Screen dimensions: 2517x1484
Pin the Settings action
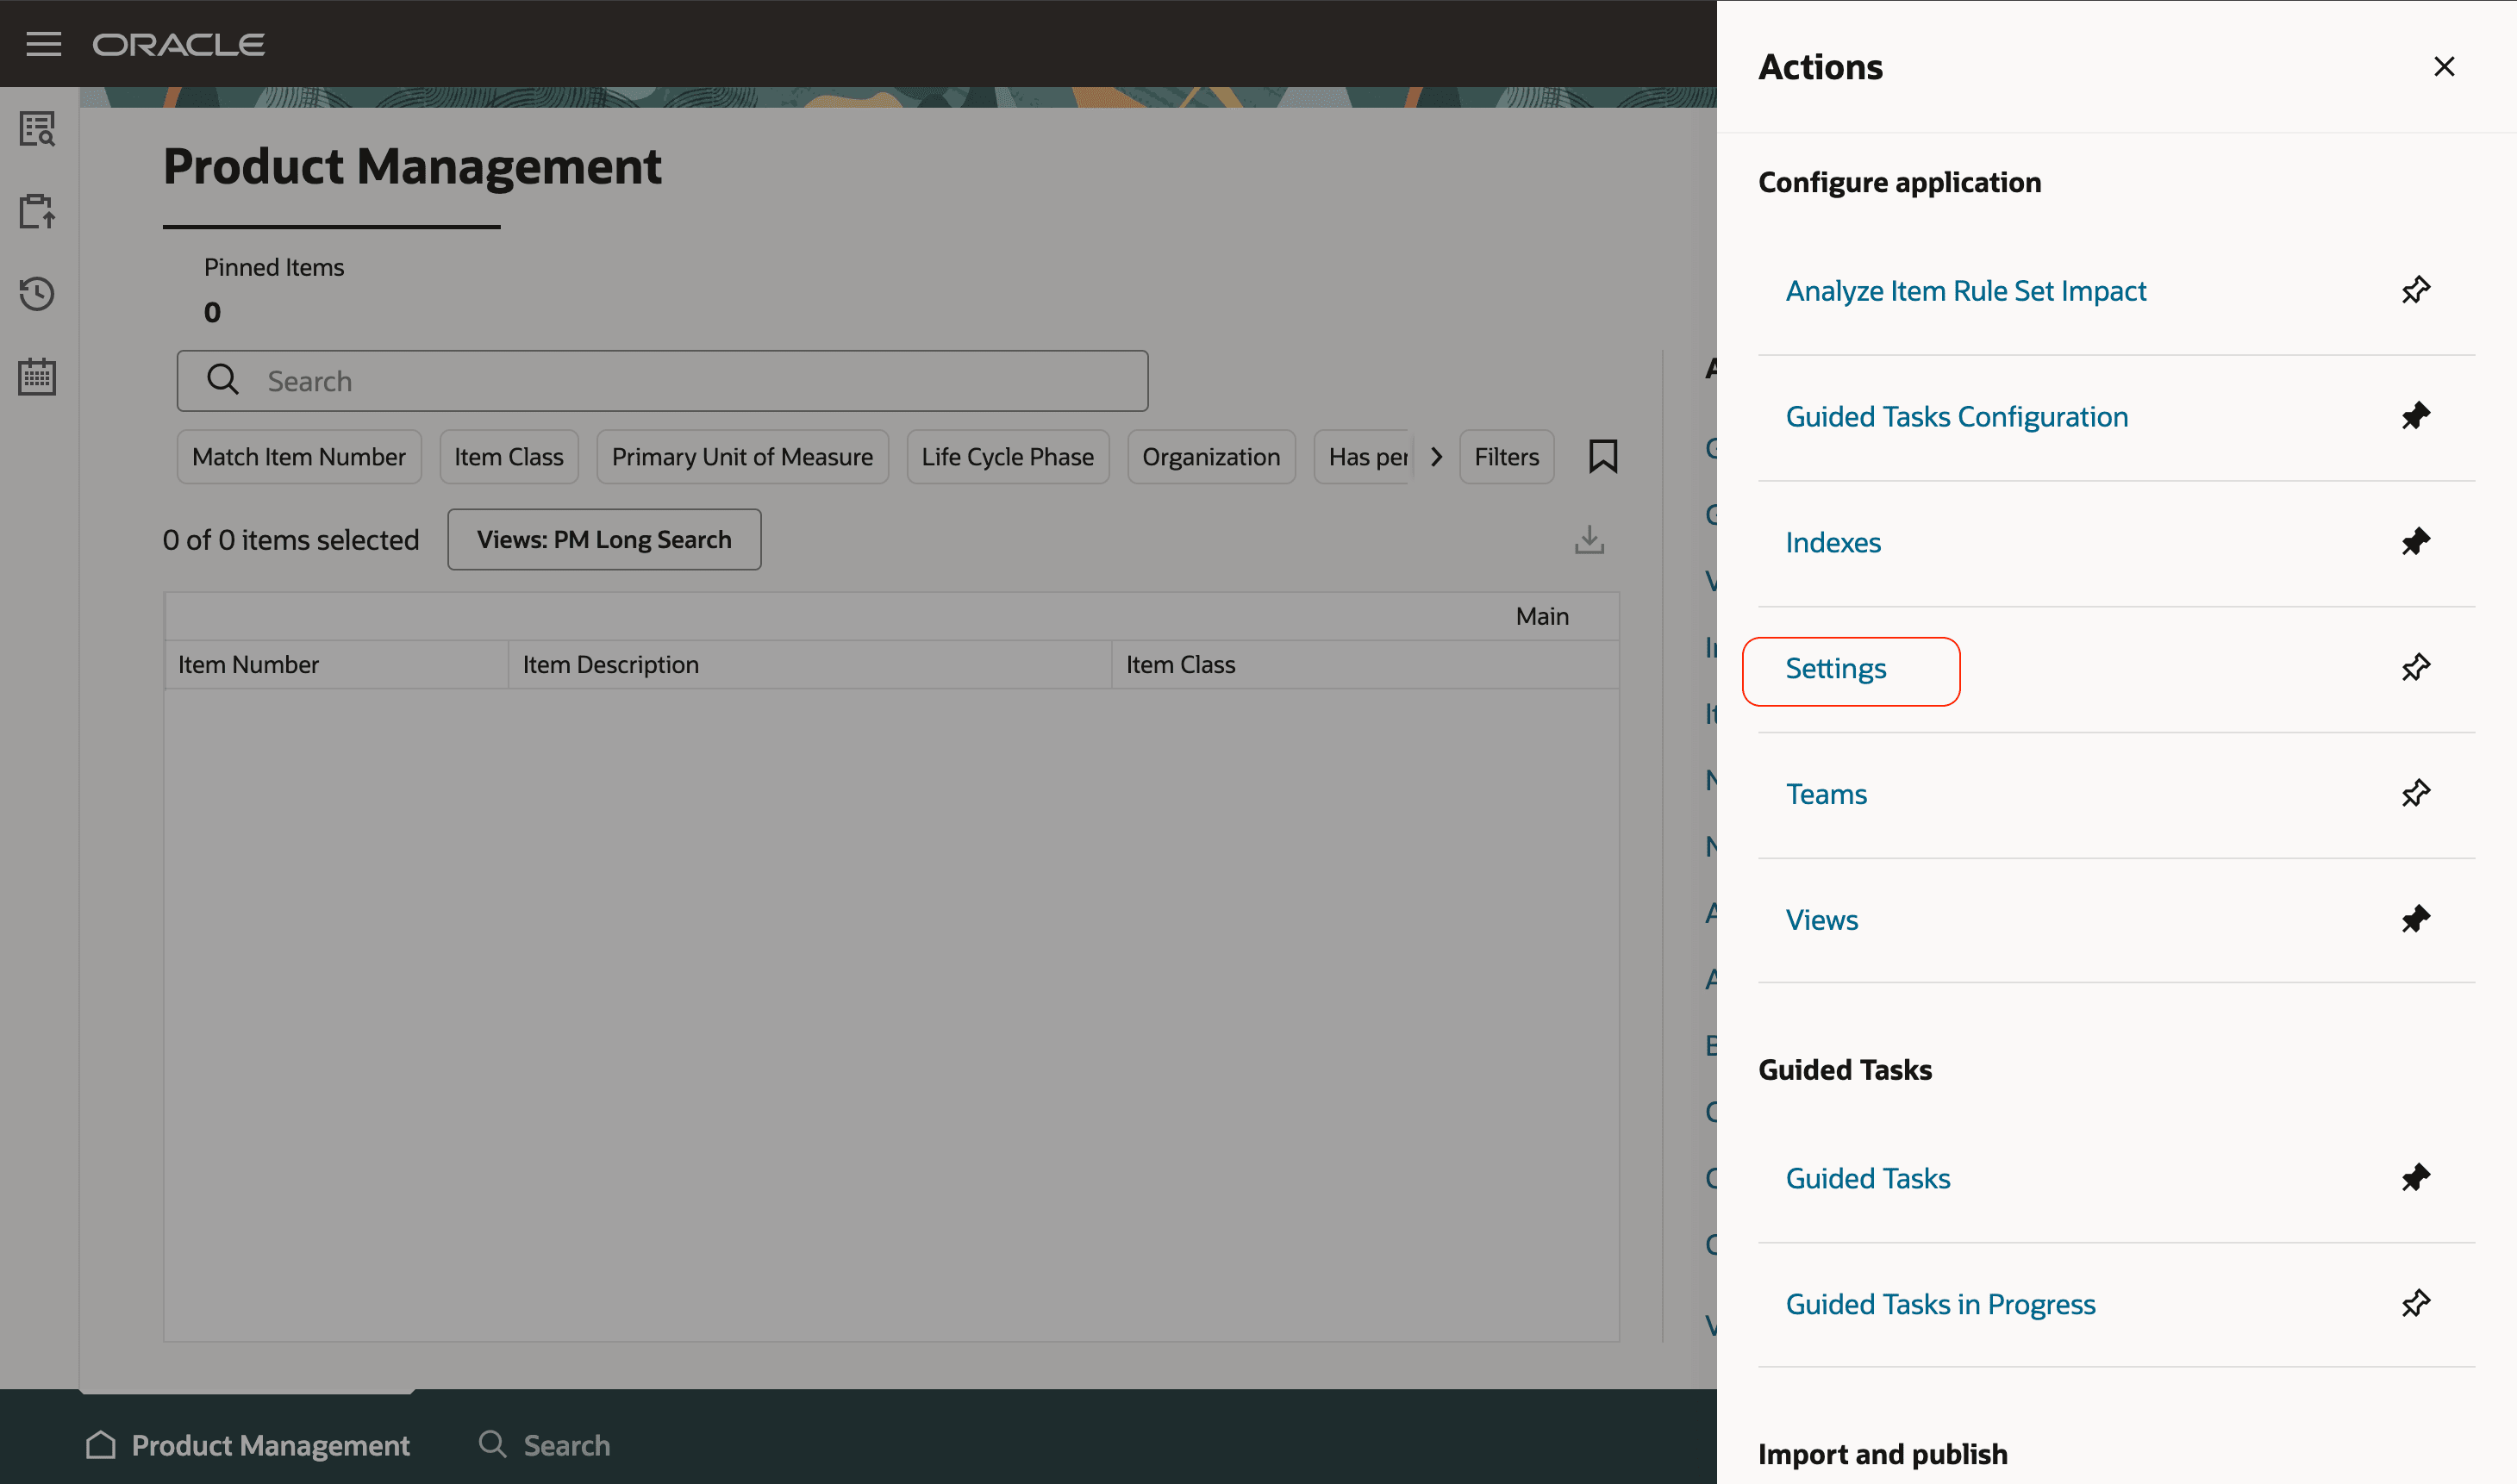tap(2415, 667)
